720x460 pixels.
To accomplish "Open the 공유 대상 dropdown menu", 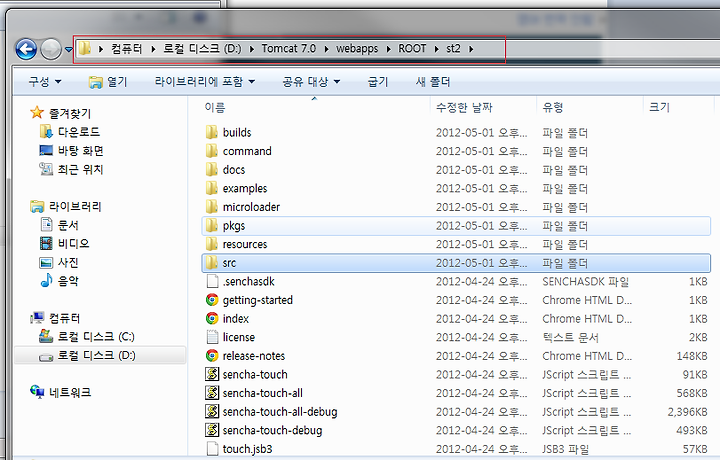I will click(x=311, y=82).
